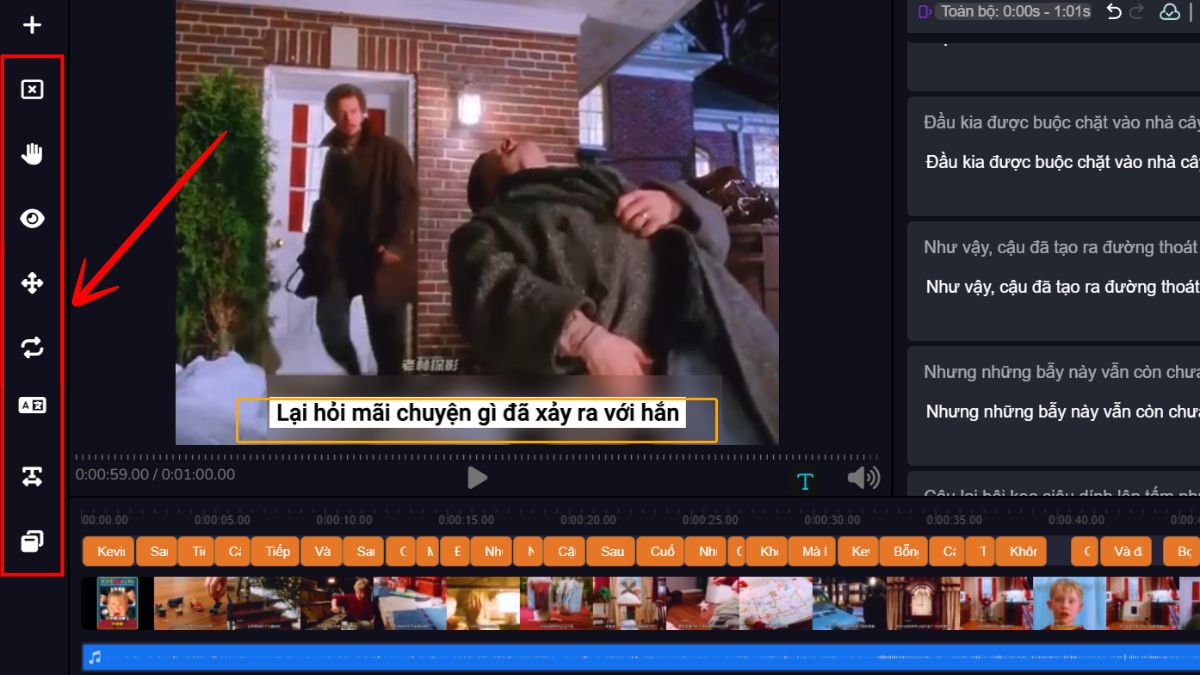Click the video progress bar under the preview
This screenshot has height=675, width=1200.
[x=477, y=457]
